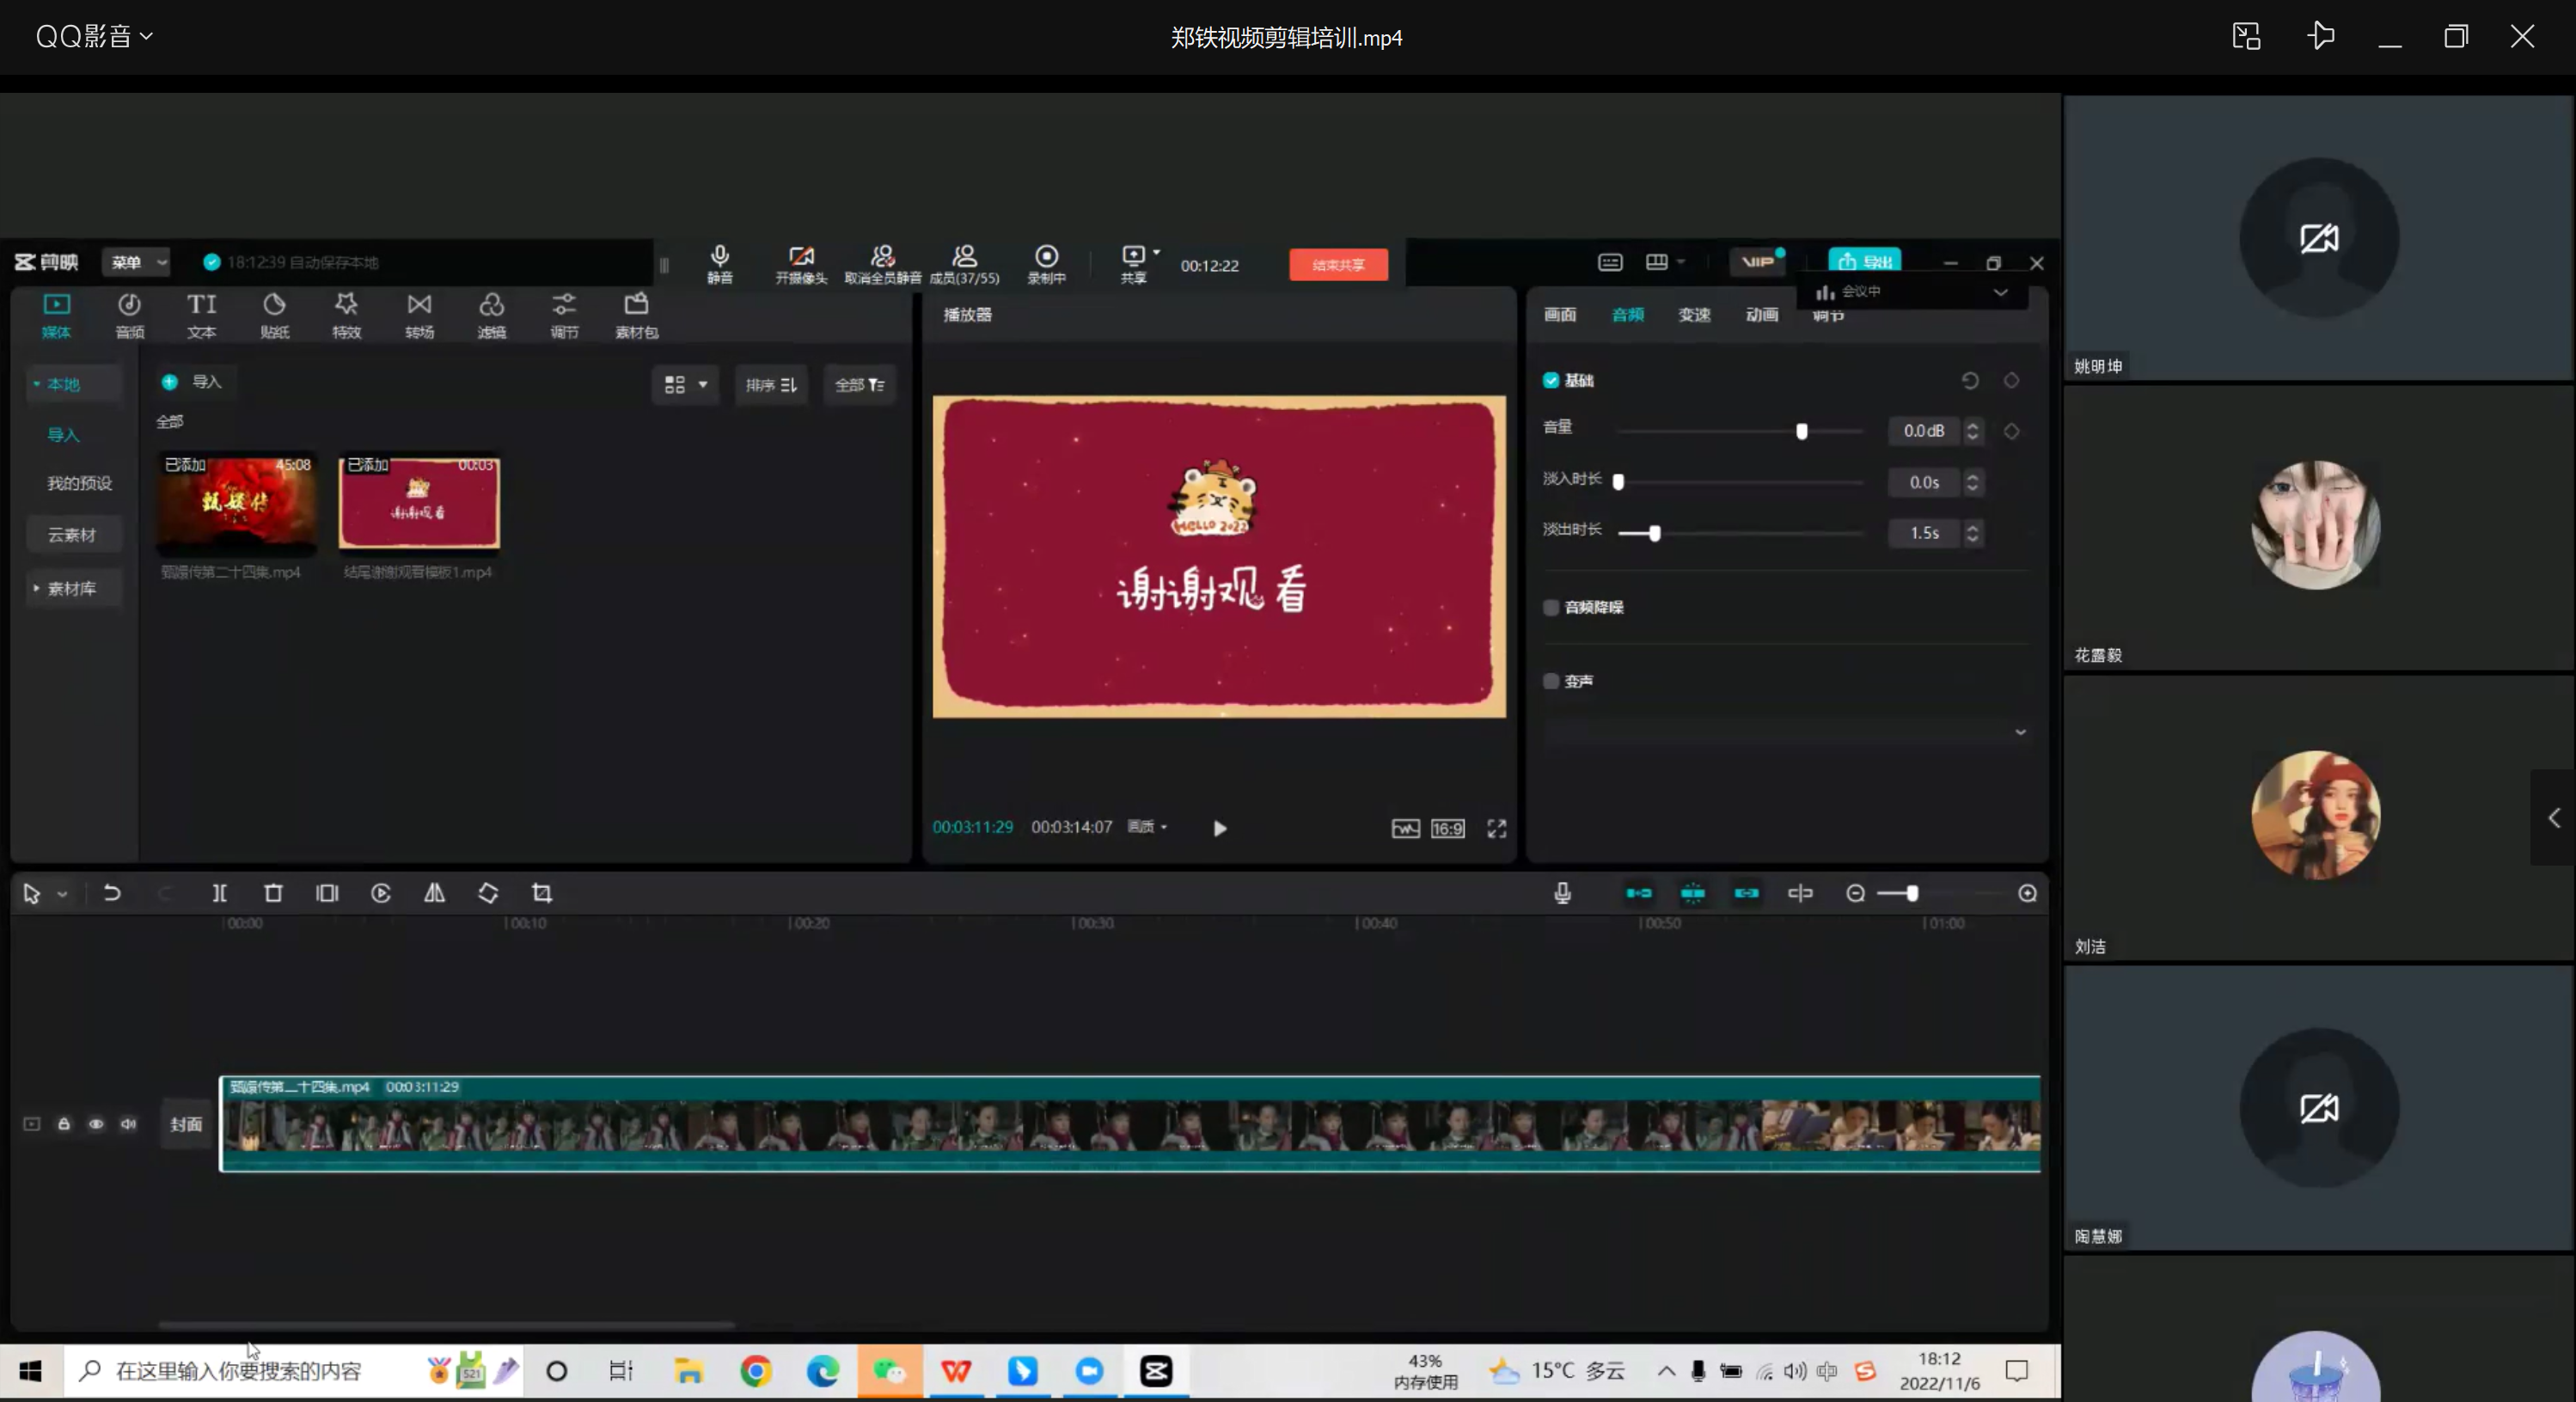This screenshot has width=2576, height=1402.
Task: Click the rotate icon in timeline toolbar
Action: (488, 893)
